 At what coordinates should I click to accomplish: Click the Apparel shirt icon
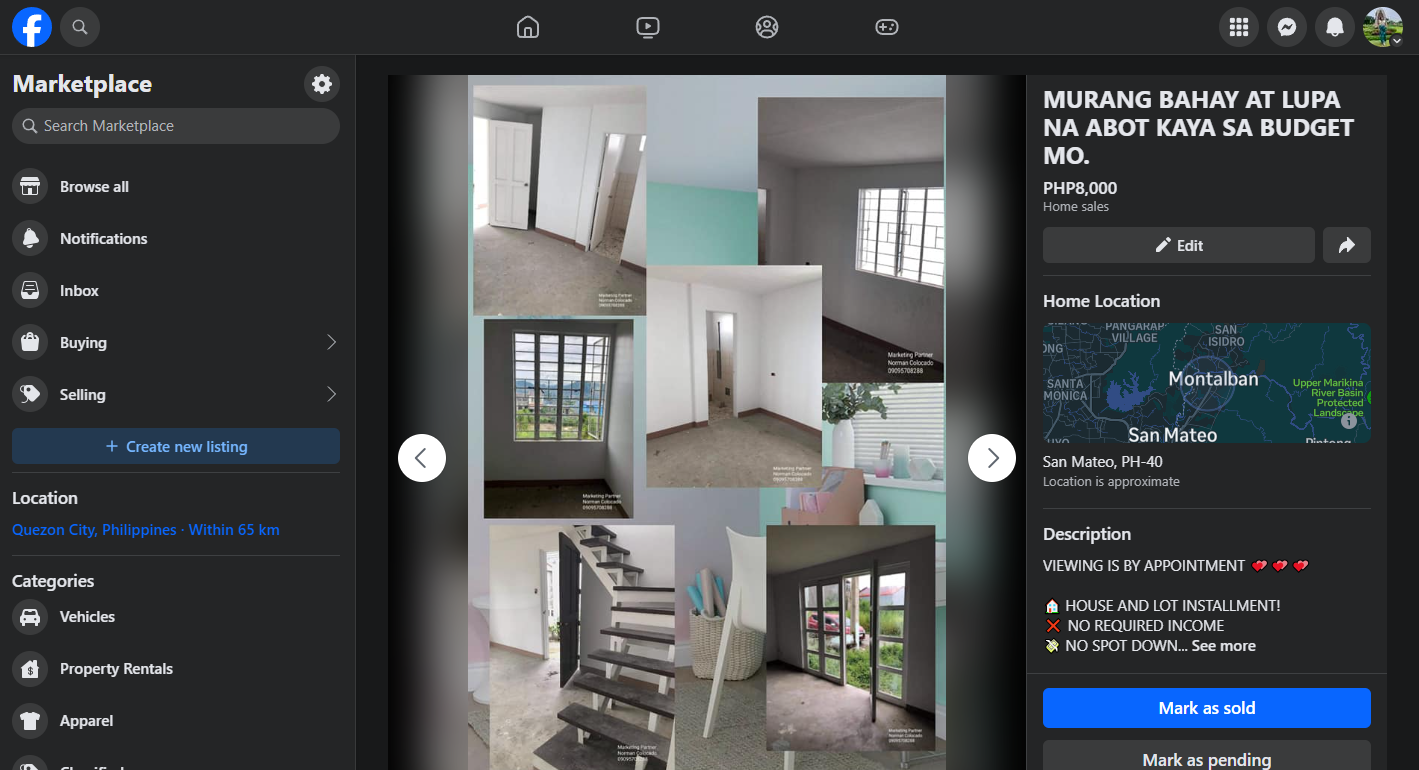tap(30, 721)
